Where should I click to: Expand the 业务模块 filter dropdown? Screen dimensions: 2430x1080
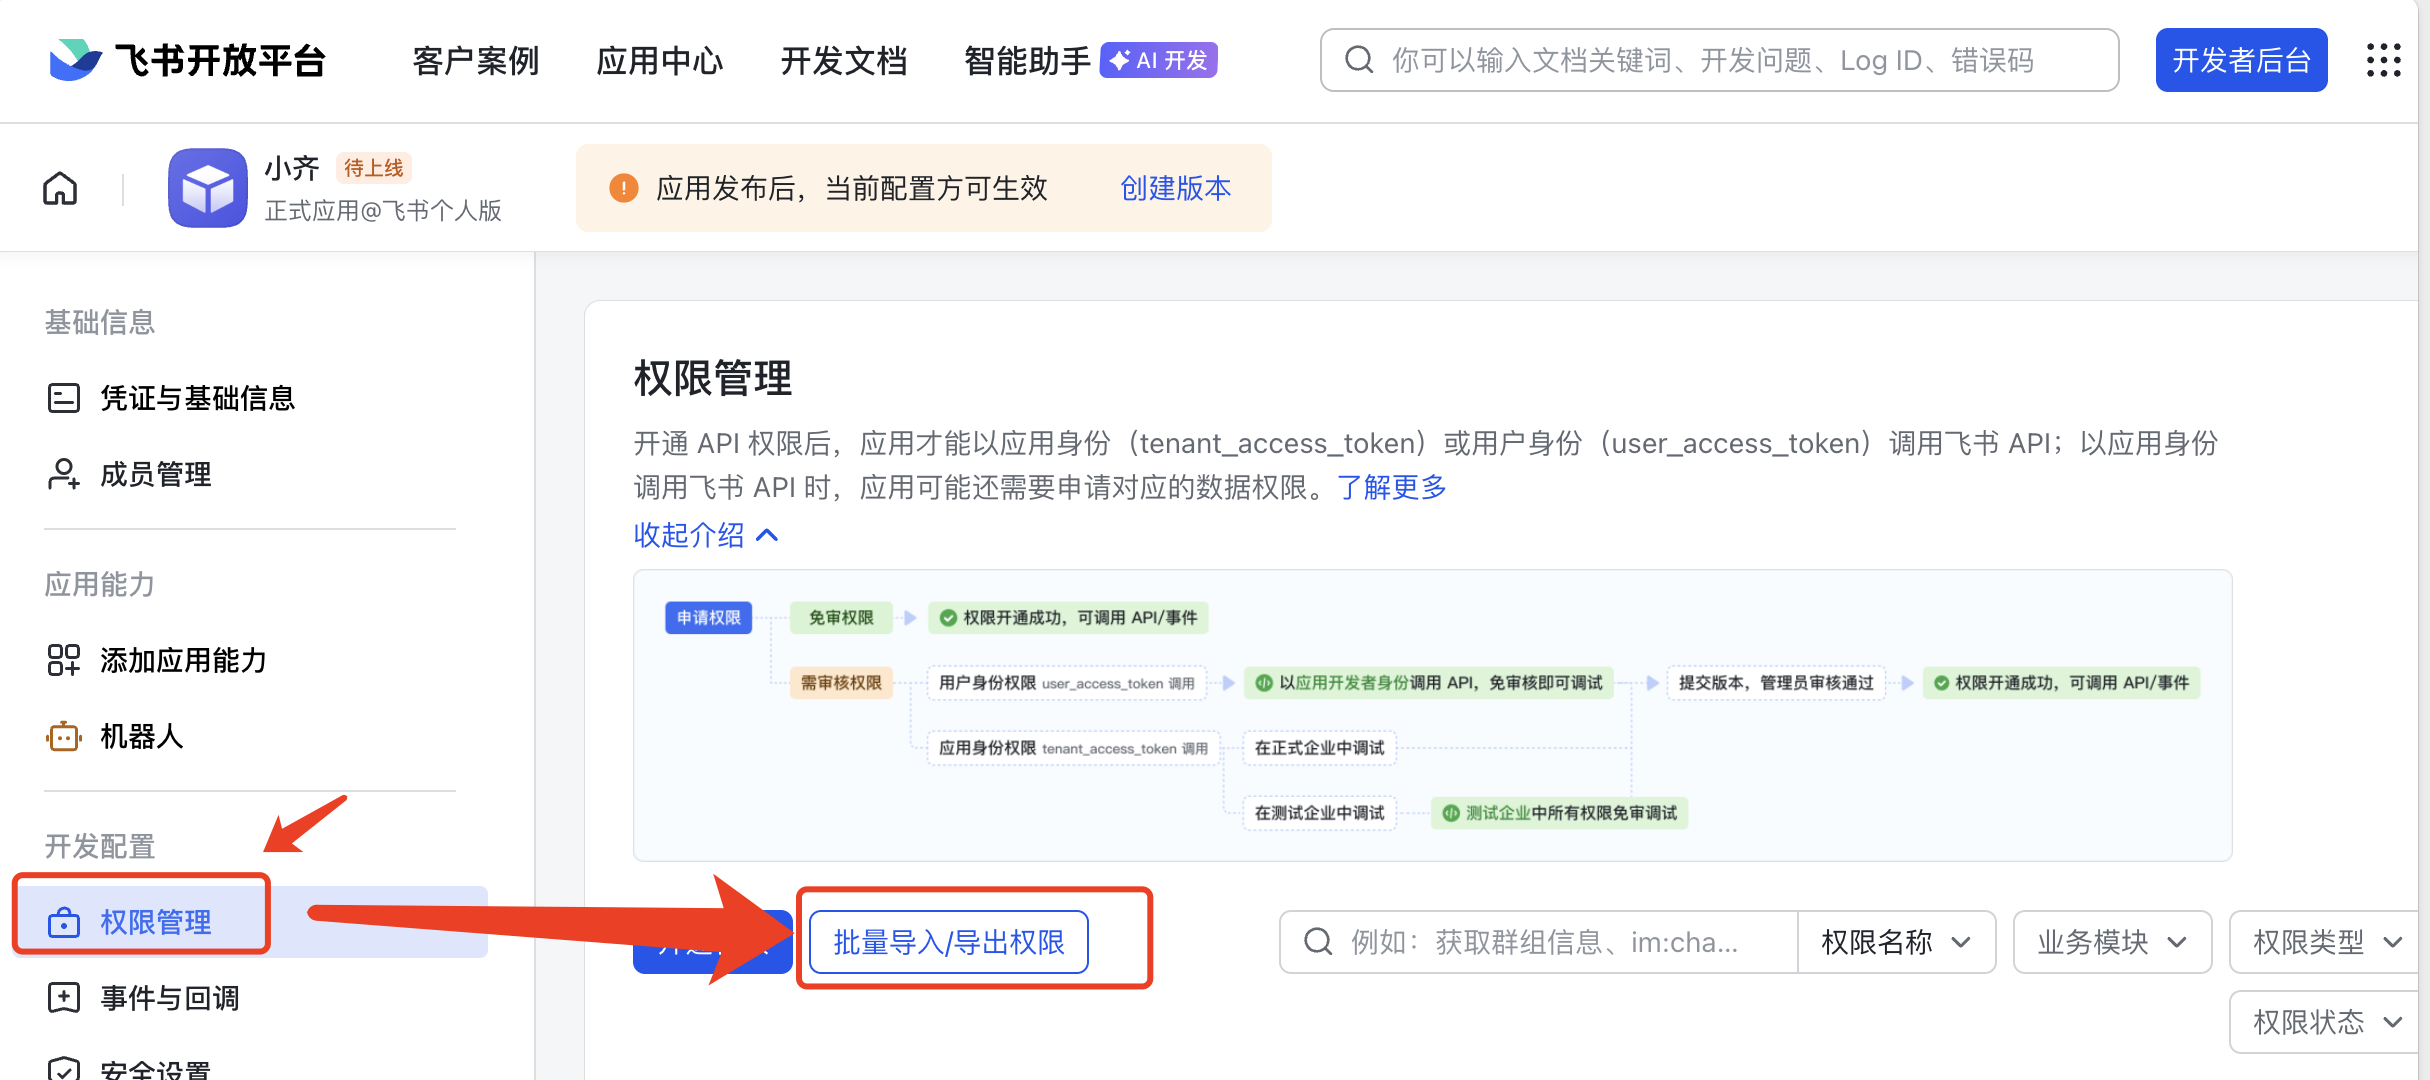pos(2111,942)
